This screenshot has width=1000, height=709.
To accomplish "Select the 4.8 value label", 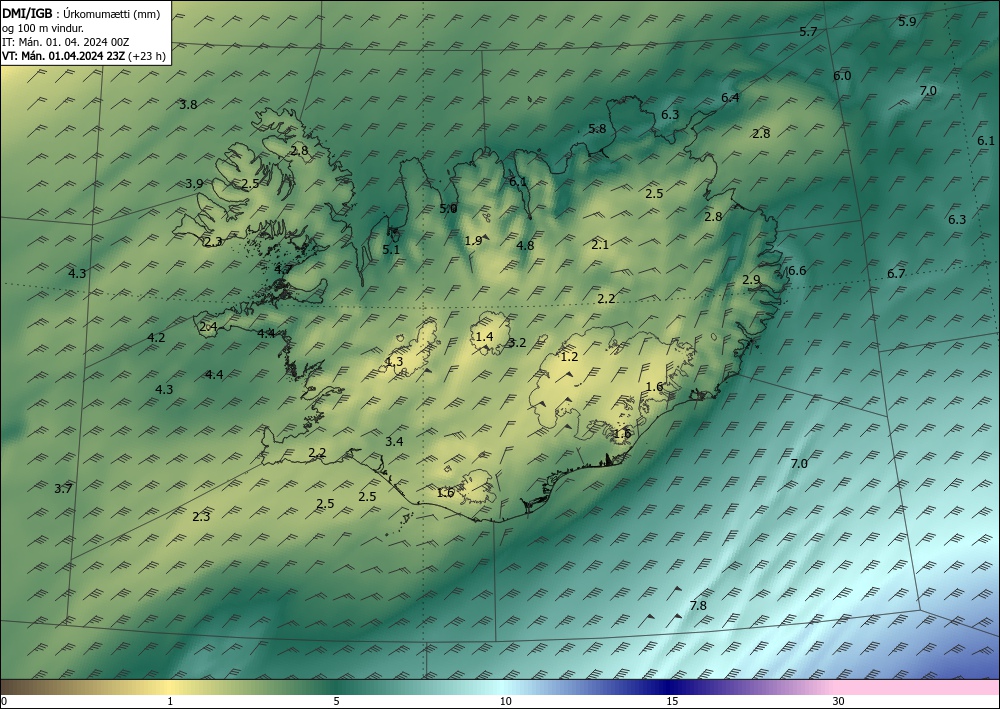I will pos(525,245).
